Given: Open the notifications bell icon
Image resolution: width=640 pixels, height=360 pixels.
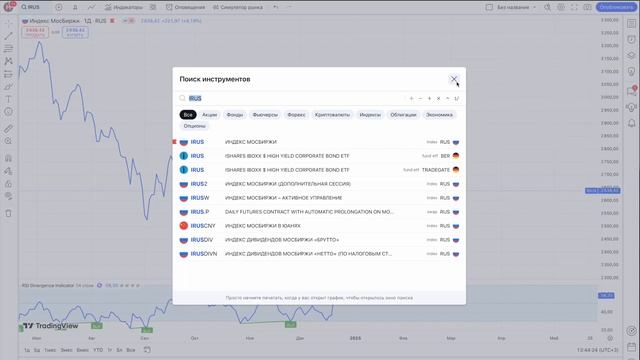Looking at the screenshot, I should tap(631, 123).
